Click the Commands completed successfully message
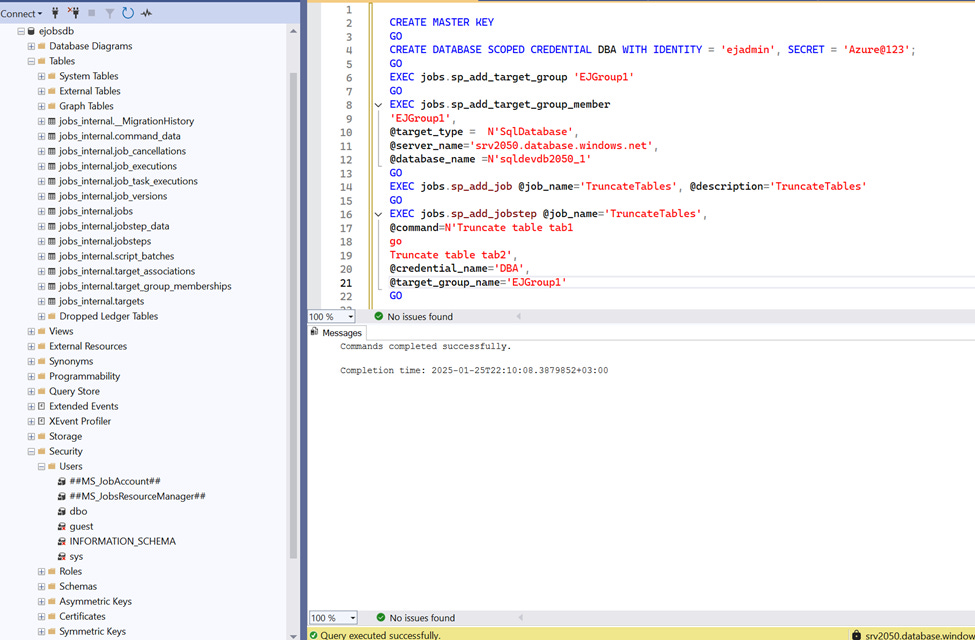 (425, 346)
